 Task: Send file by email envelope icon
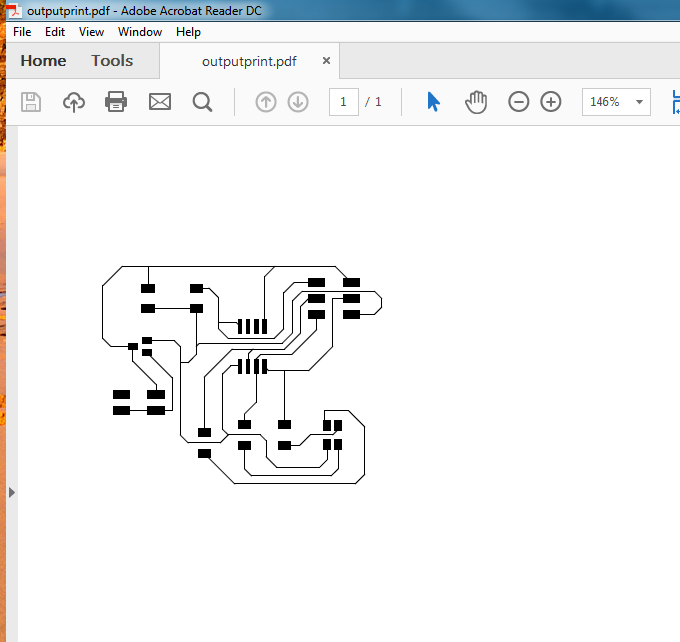coord(160,102)
